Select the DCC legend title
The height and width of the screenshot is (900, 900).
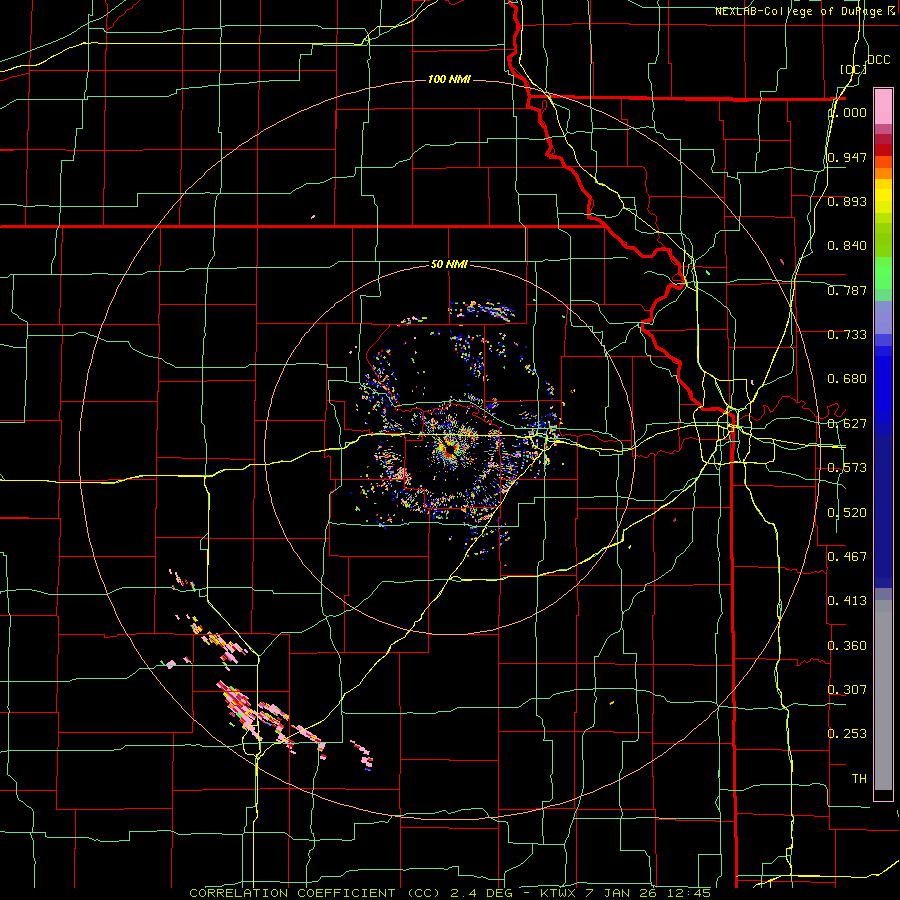[878, 60]
